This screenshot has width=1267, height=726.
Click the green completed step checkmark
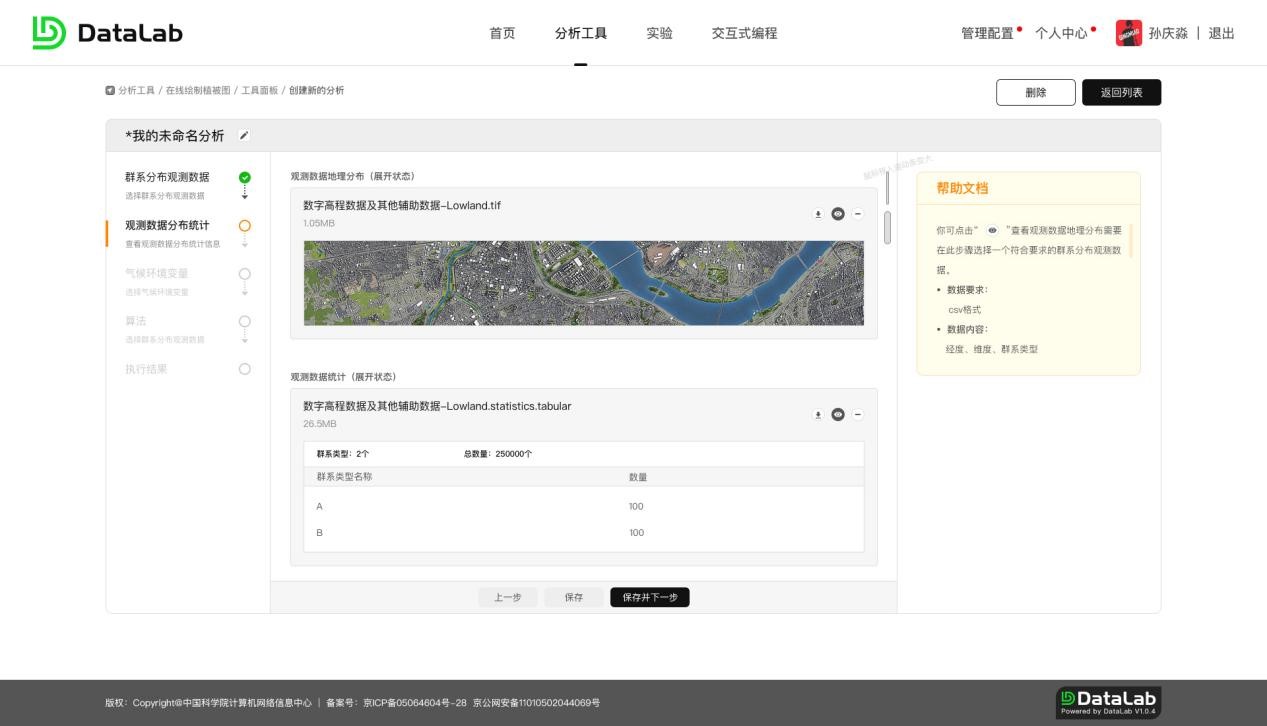tap(245, 178)
